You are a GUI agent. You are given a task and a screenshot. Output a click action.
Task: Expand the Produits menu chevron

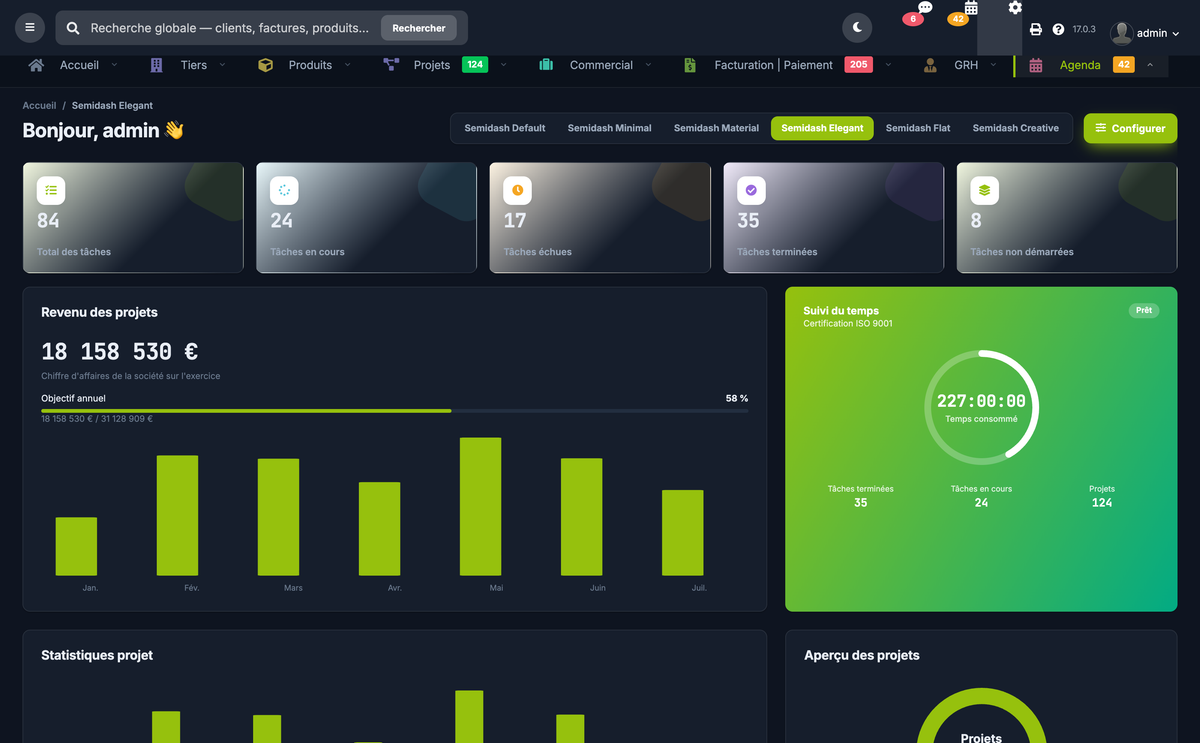347,65
